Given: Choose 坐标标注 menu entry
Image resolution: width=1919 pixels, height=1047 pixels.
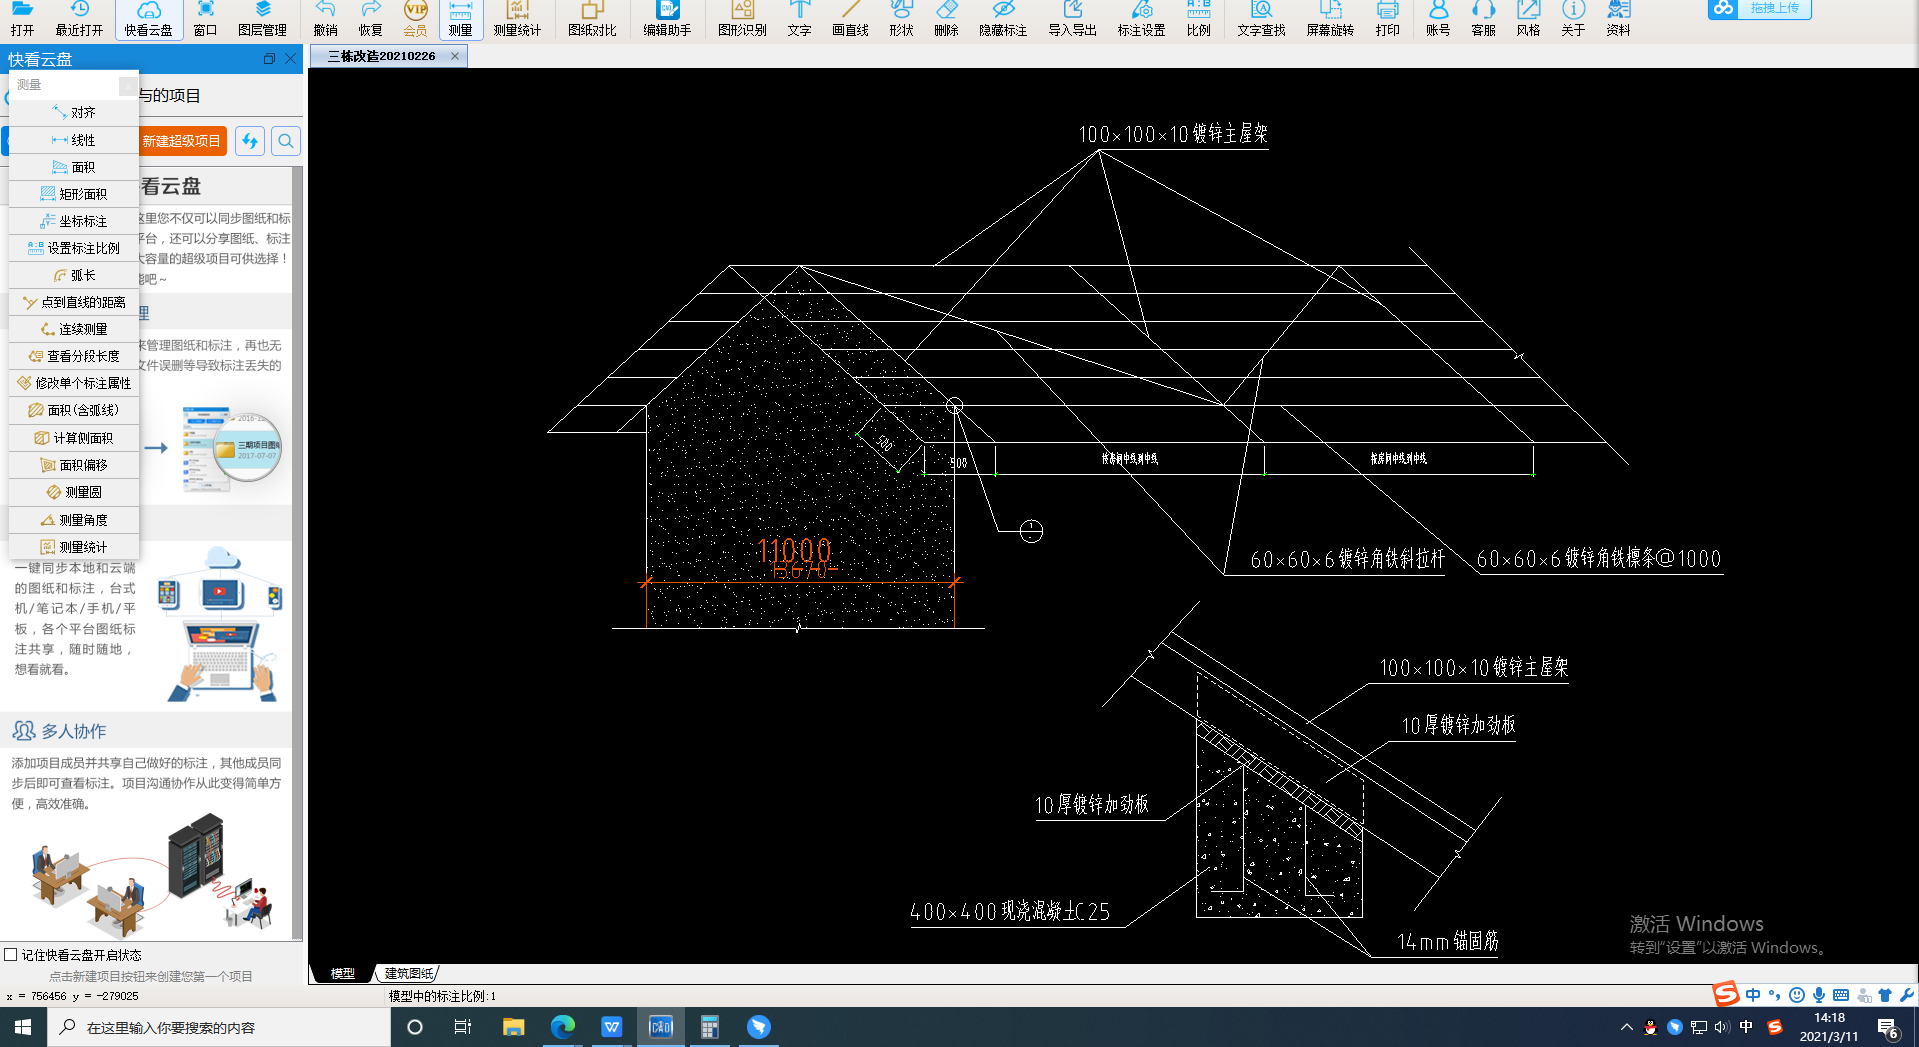Looking at the screenshot, I should [x=74, y=221].
